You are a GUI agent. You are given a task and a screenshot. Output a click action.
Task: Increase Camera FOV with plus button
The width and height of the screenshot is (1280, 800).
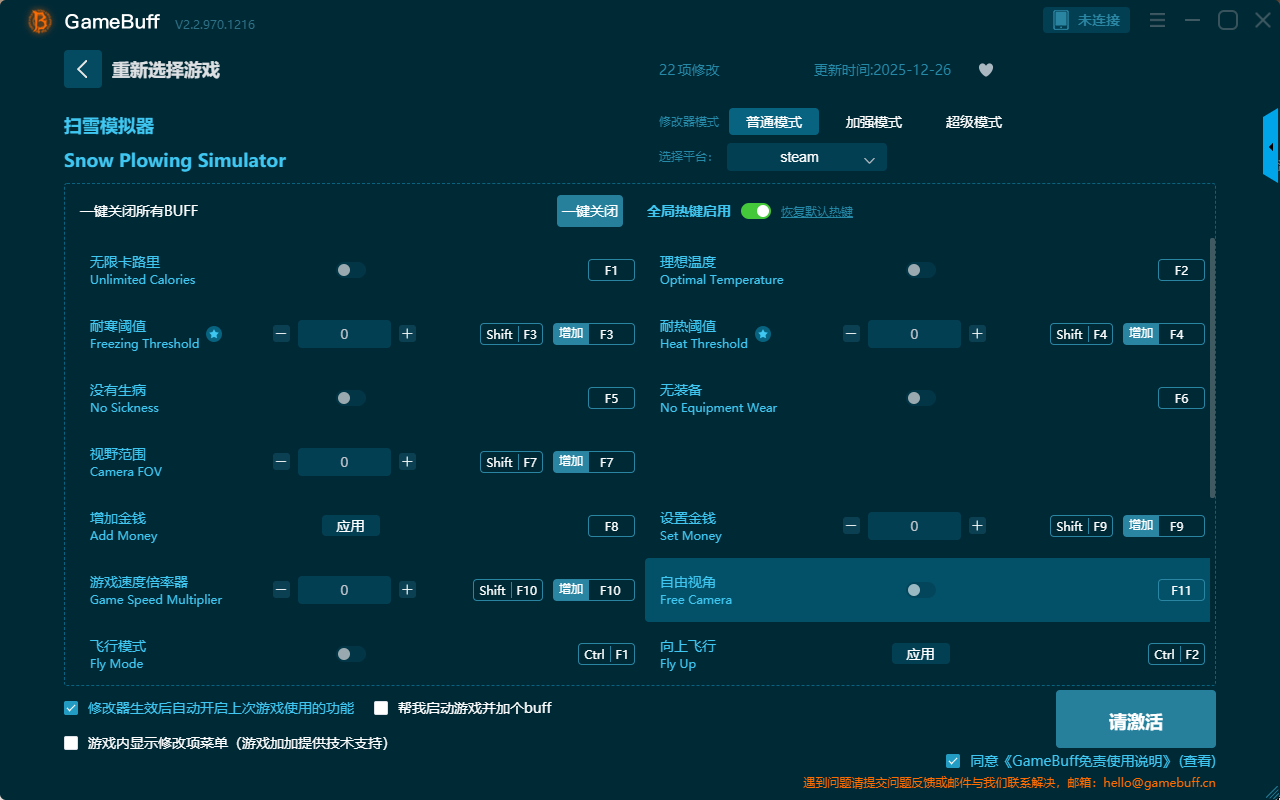tap(407, 462)
